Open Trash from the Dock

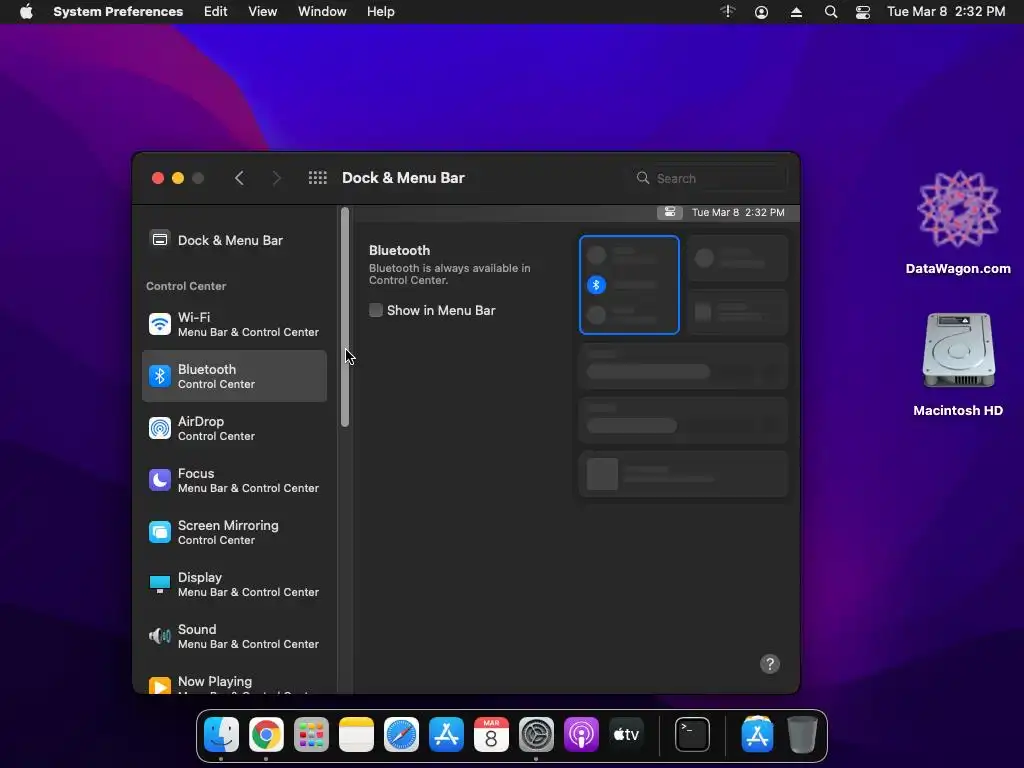[x=802, y=735]
